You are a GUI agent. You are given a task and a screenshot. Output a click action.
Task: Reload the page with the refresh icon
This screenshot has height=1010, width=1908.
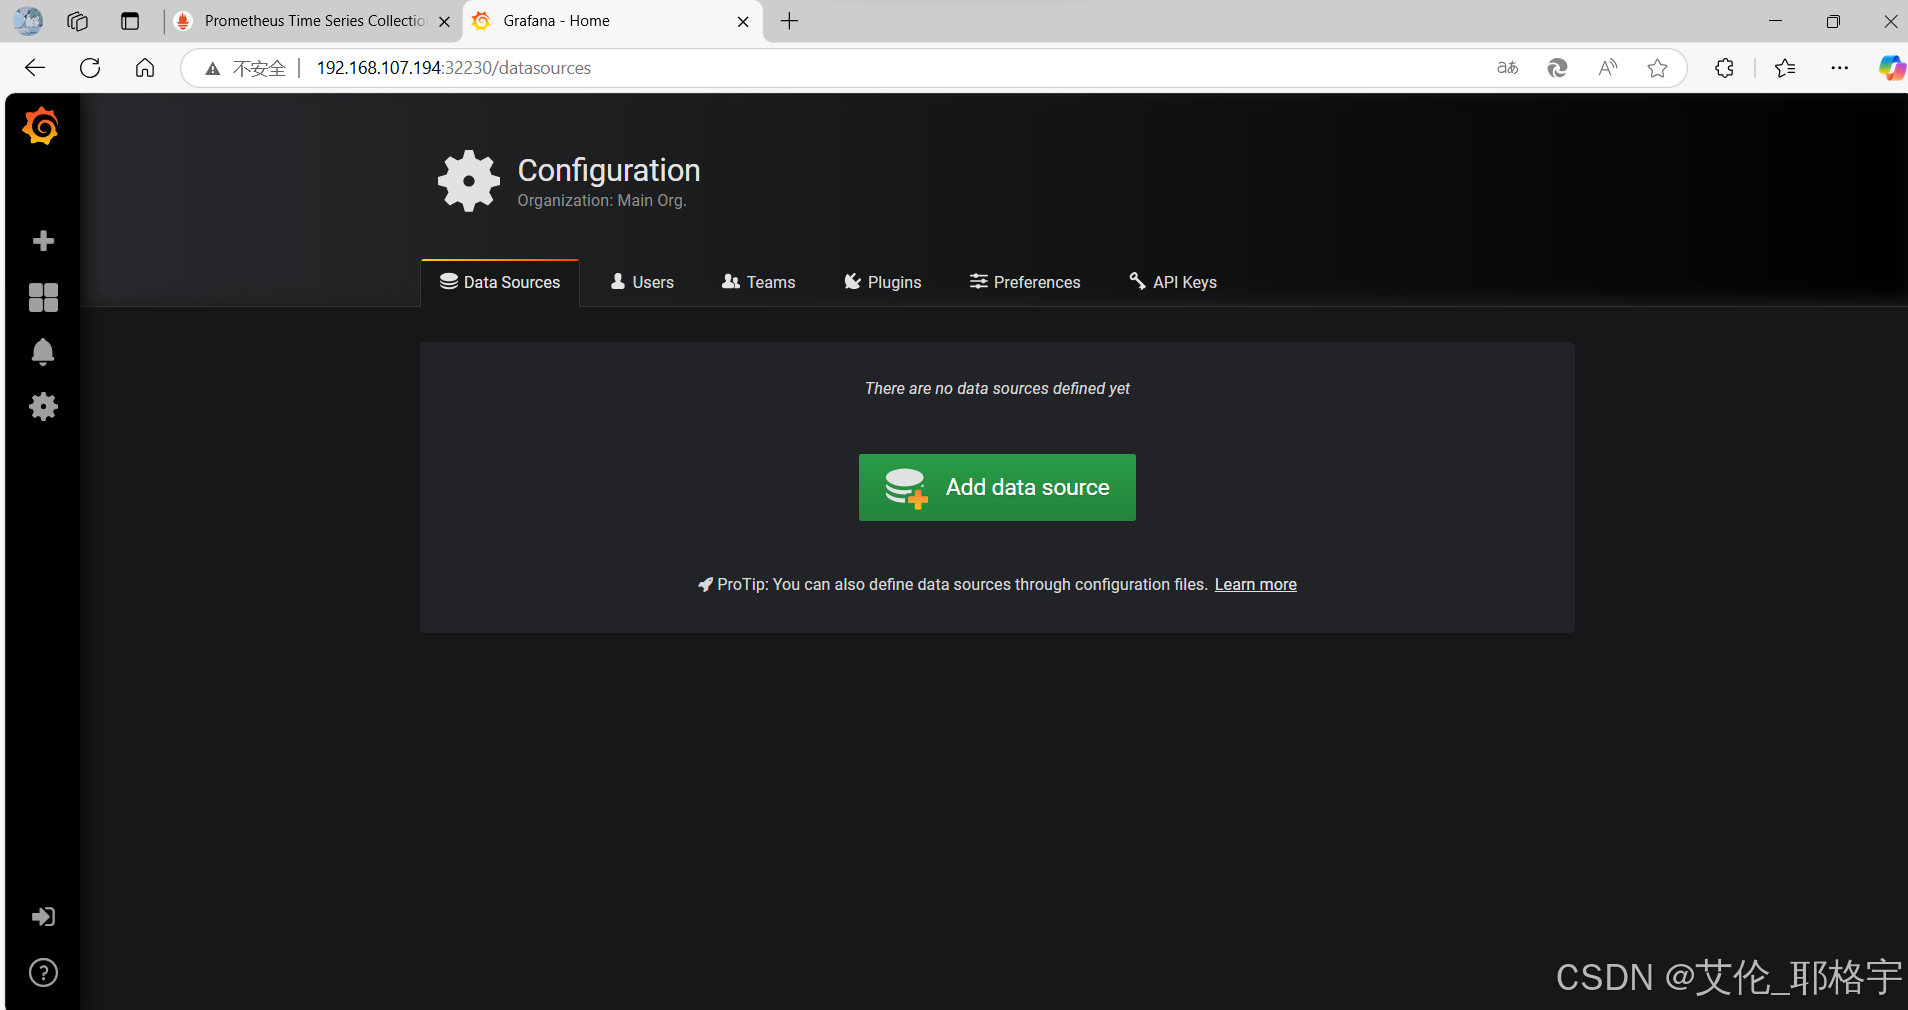(x=90, y=68)
